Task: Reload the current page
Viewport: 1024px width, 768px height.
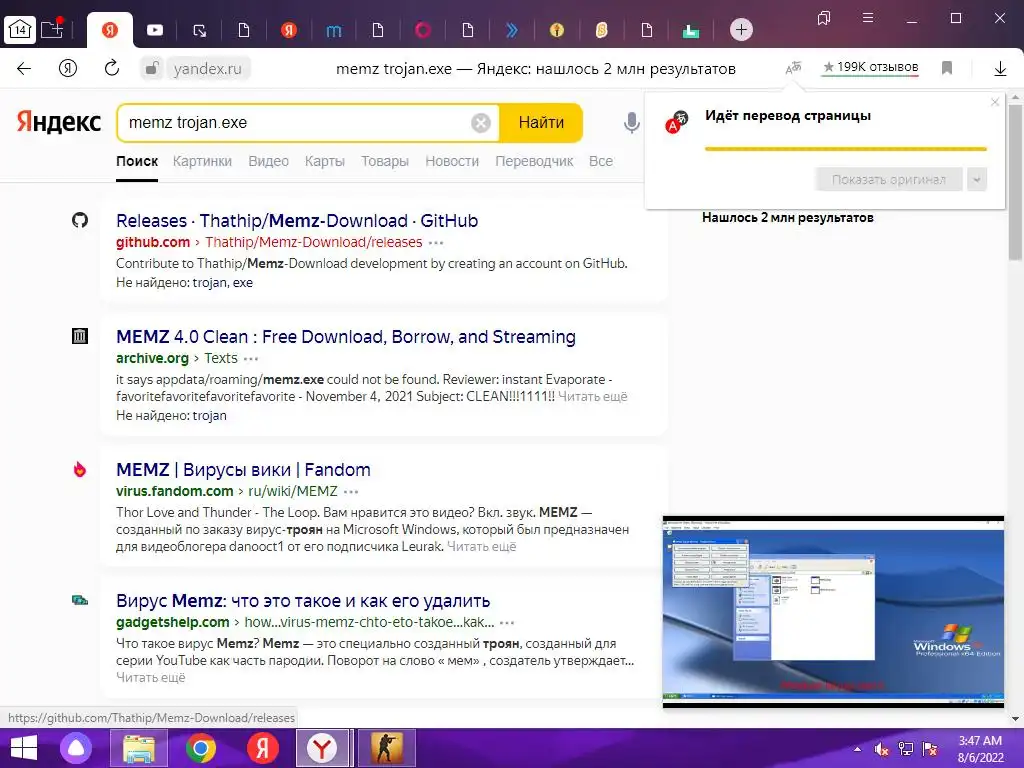Action: [112, 69]
